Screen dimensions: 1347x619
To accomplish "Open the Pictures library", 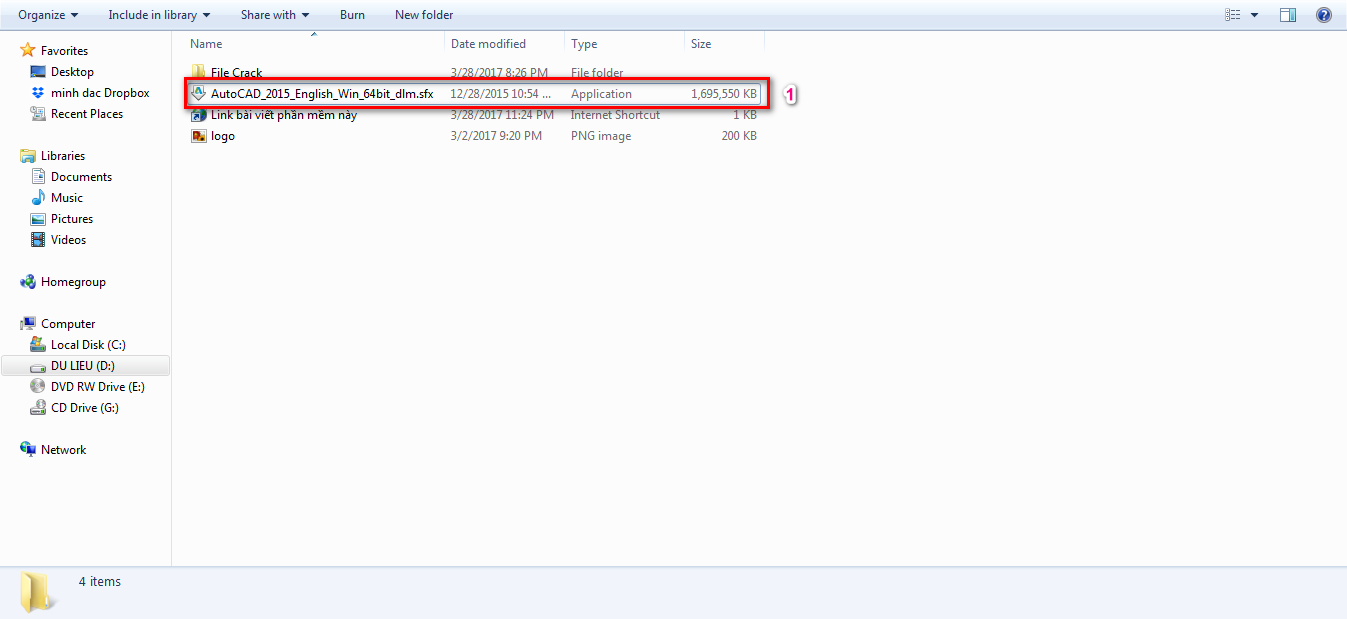I will (72, 219).
